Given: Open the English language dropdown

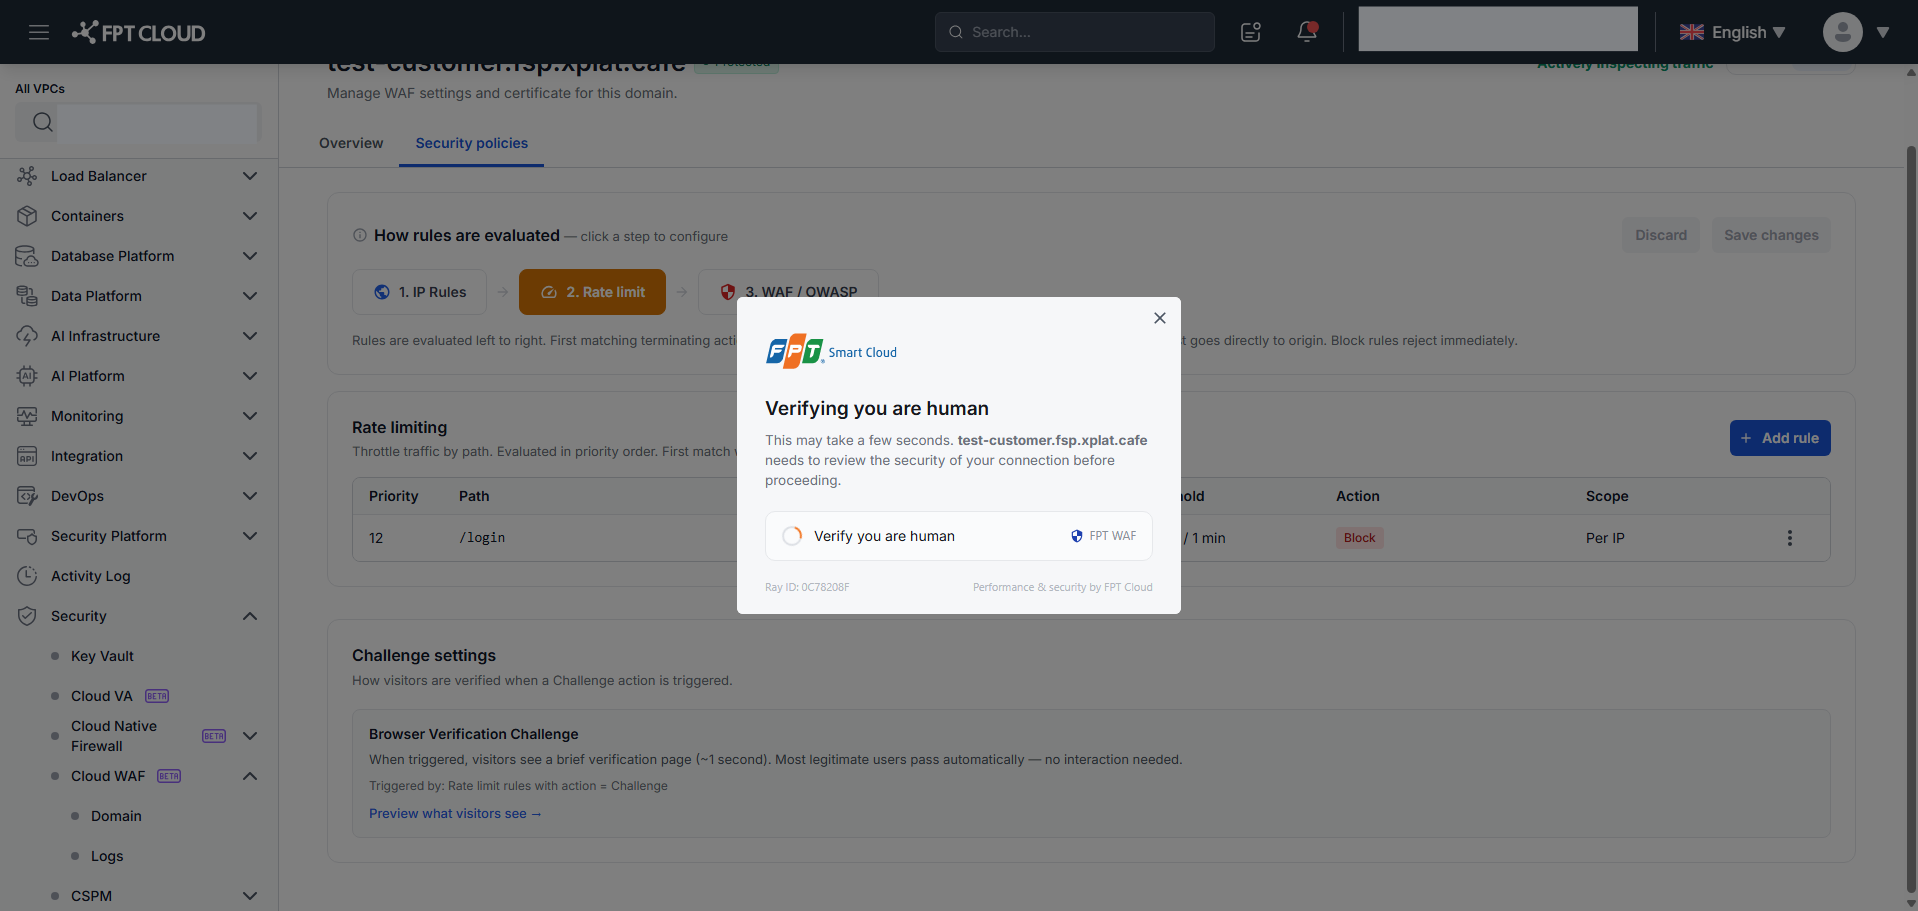Looking at the screenshot, I should tap(1732, 32).
